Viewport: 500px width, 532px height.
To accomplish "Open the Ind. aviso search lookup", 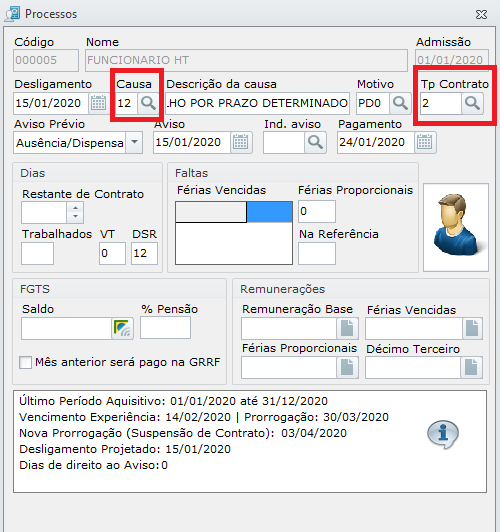I will (315, 142).
